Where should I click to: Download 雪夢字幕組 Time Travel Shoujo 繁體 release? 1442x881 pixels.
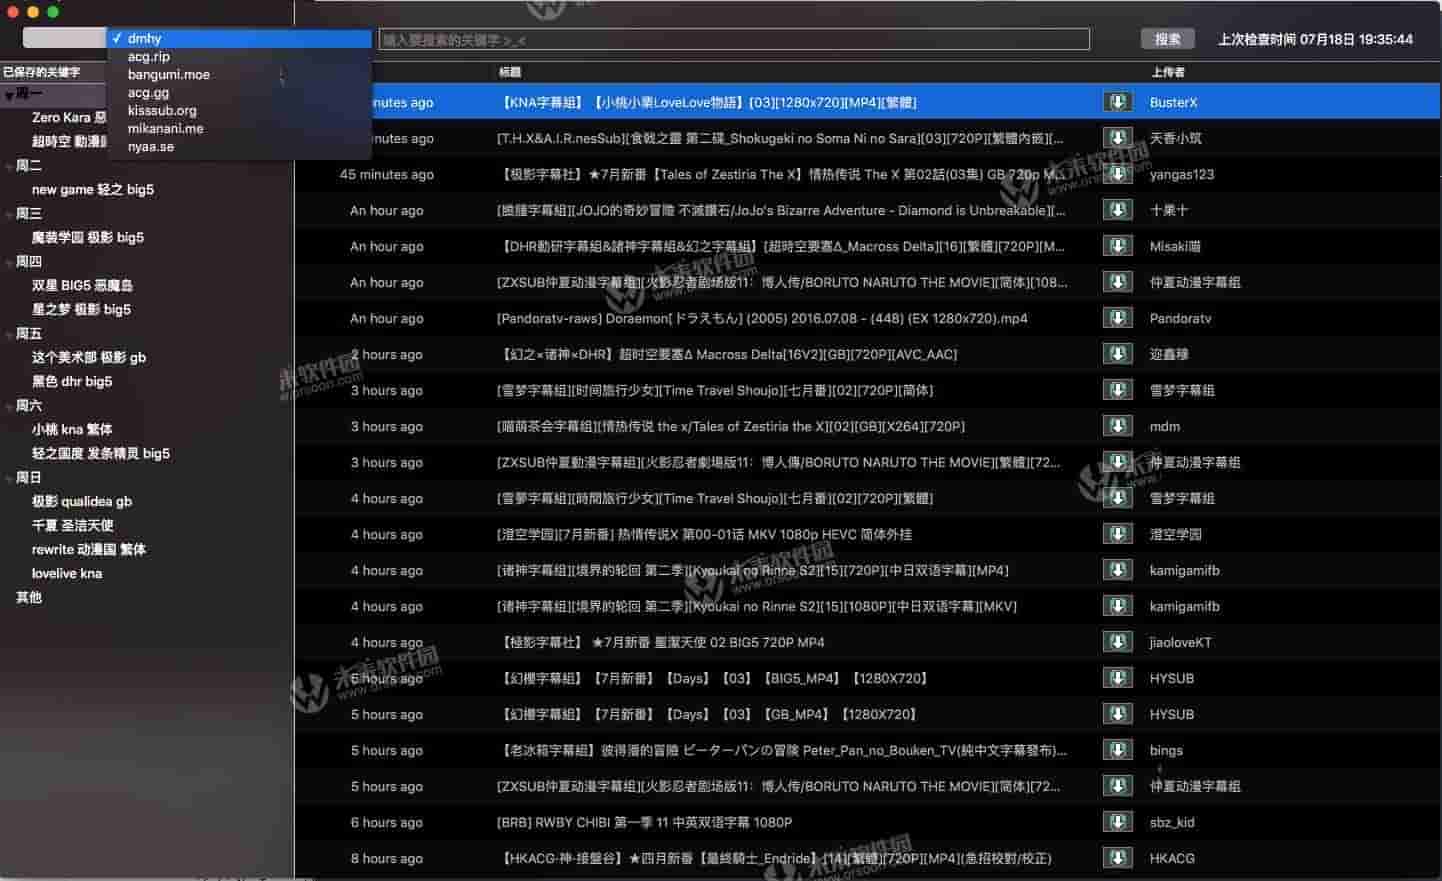click(x=1117, y=498)
